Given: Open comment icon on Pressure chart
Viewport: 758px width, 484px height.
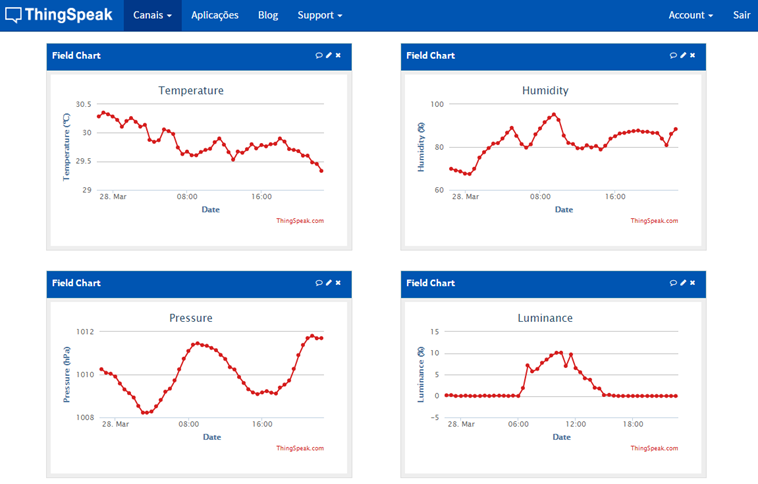Looking at the screenshot, I should pos(319,283).
